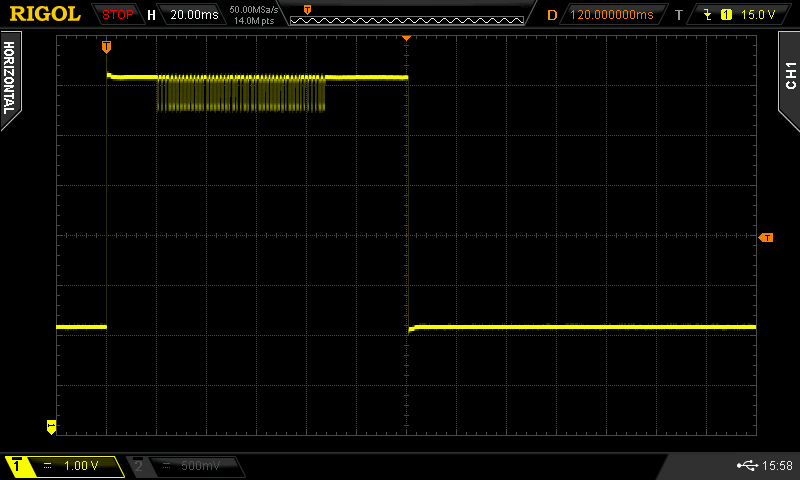
Task: Select the 120.000000ms delay value field
Action: (611, 15)
